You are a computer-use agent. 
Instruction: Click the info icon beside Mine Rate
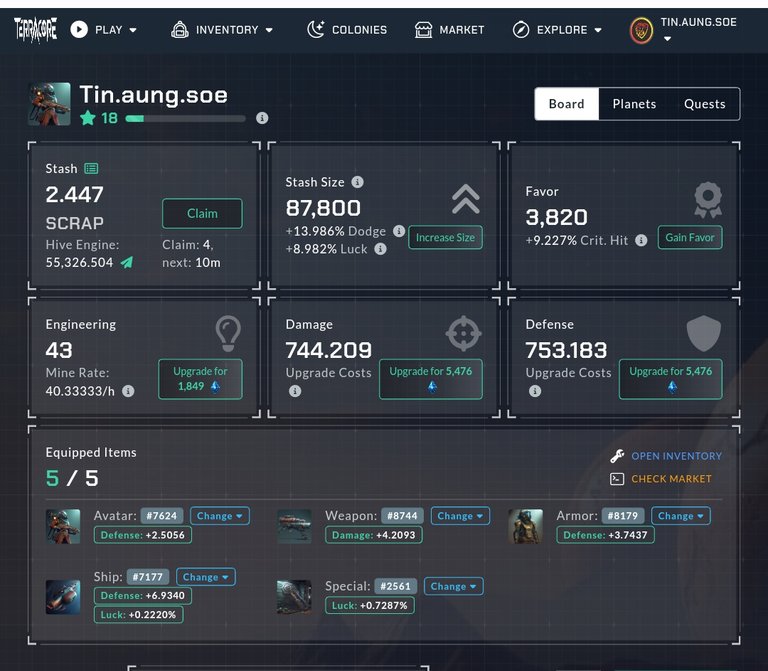point(128,391)
